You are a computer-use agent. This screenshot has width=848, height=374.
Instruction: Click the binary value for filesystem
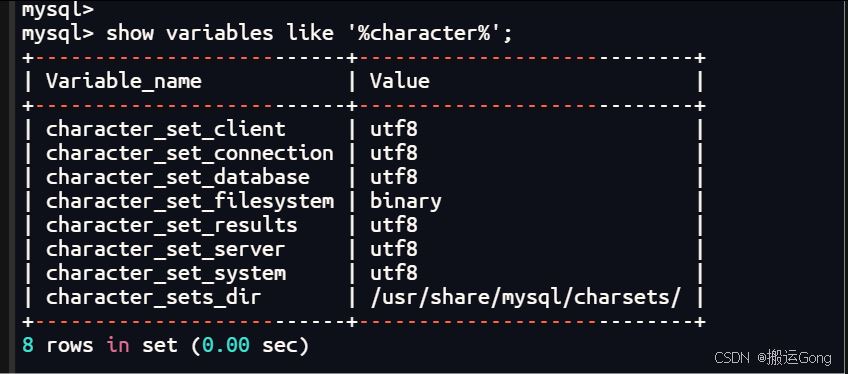pos(406,202)
